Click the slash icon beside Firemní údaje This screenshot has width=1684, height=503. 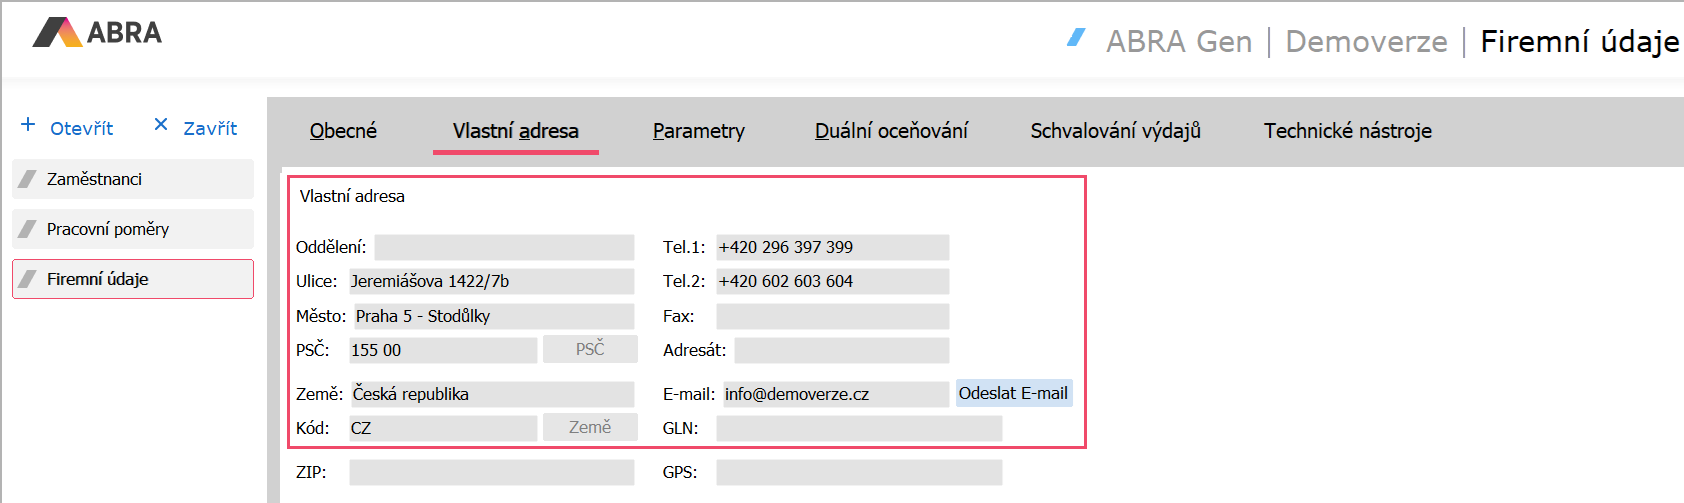pos(28,279)
